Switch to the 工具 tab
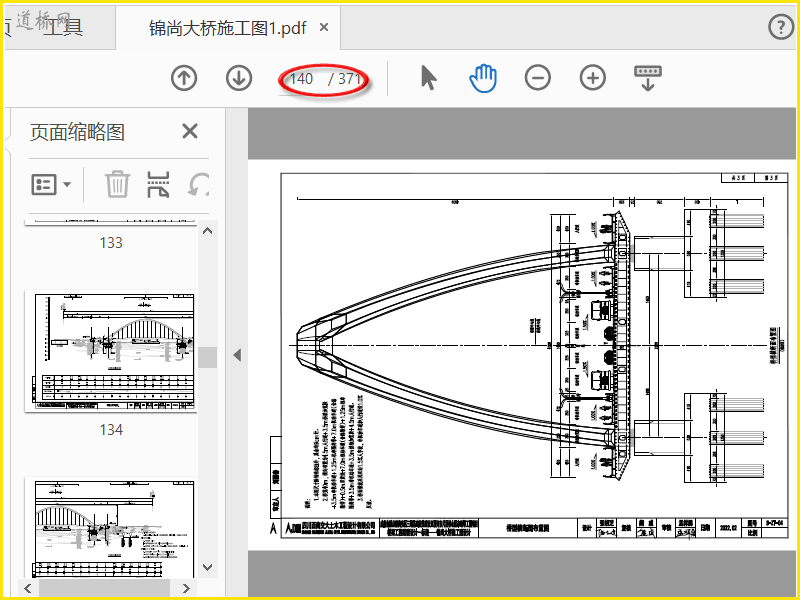This screenshot has height=600, width=800. (x=62, y=28)
